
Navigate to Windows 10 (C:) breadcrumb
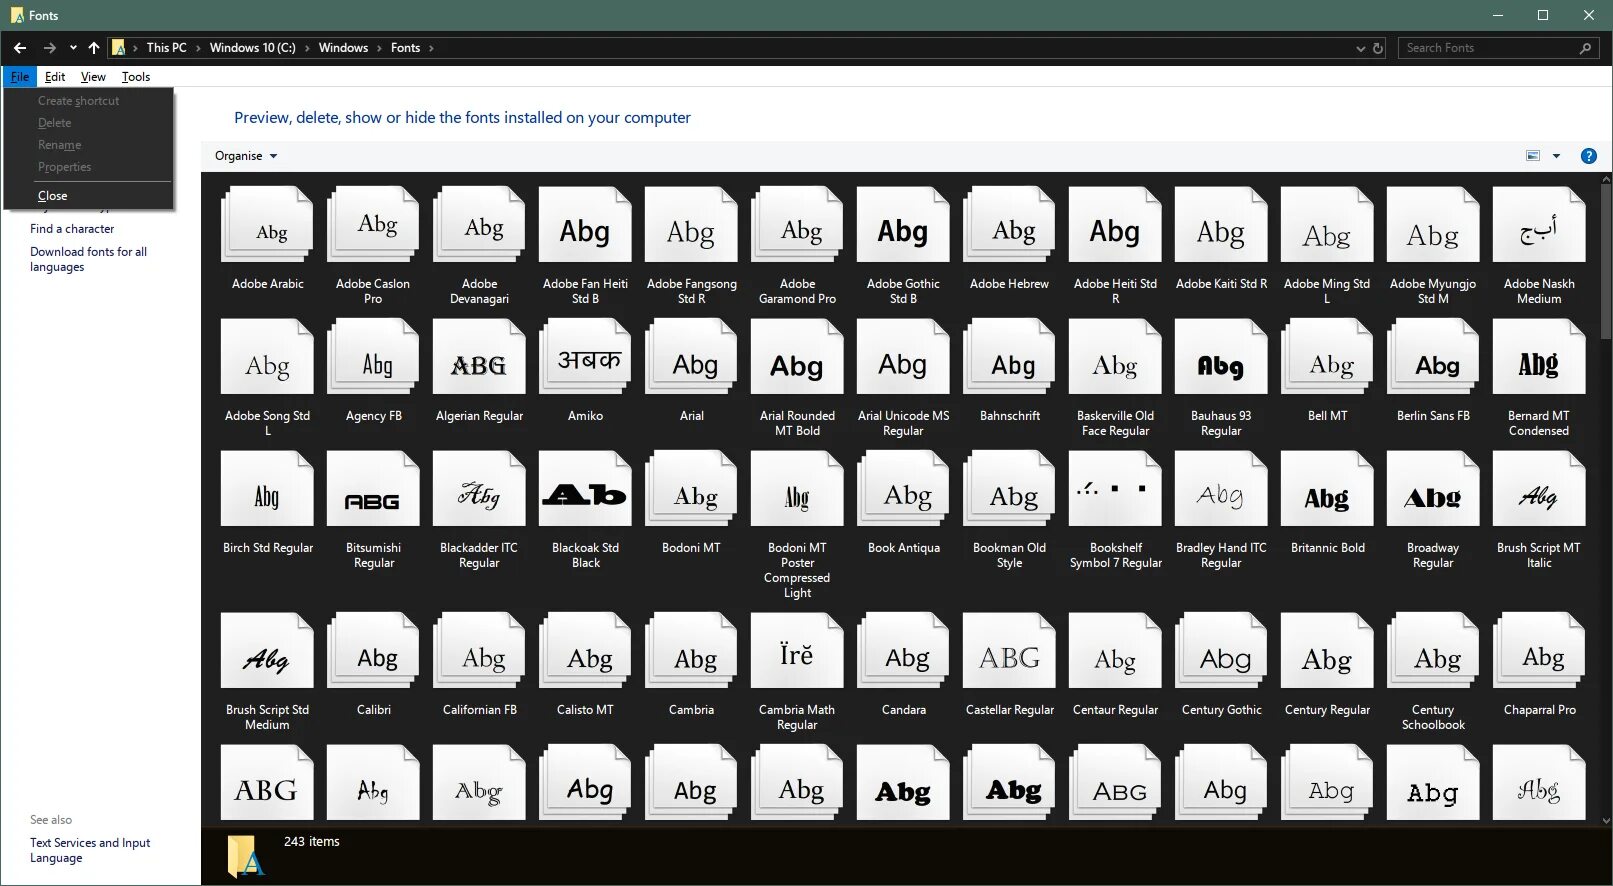pyautogui.click(x=252, y=48)
